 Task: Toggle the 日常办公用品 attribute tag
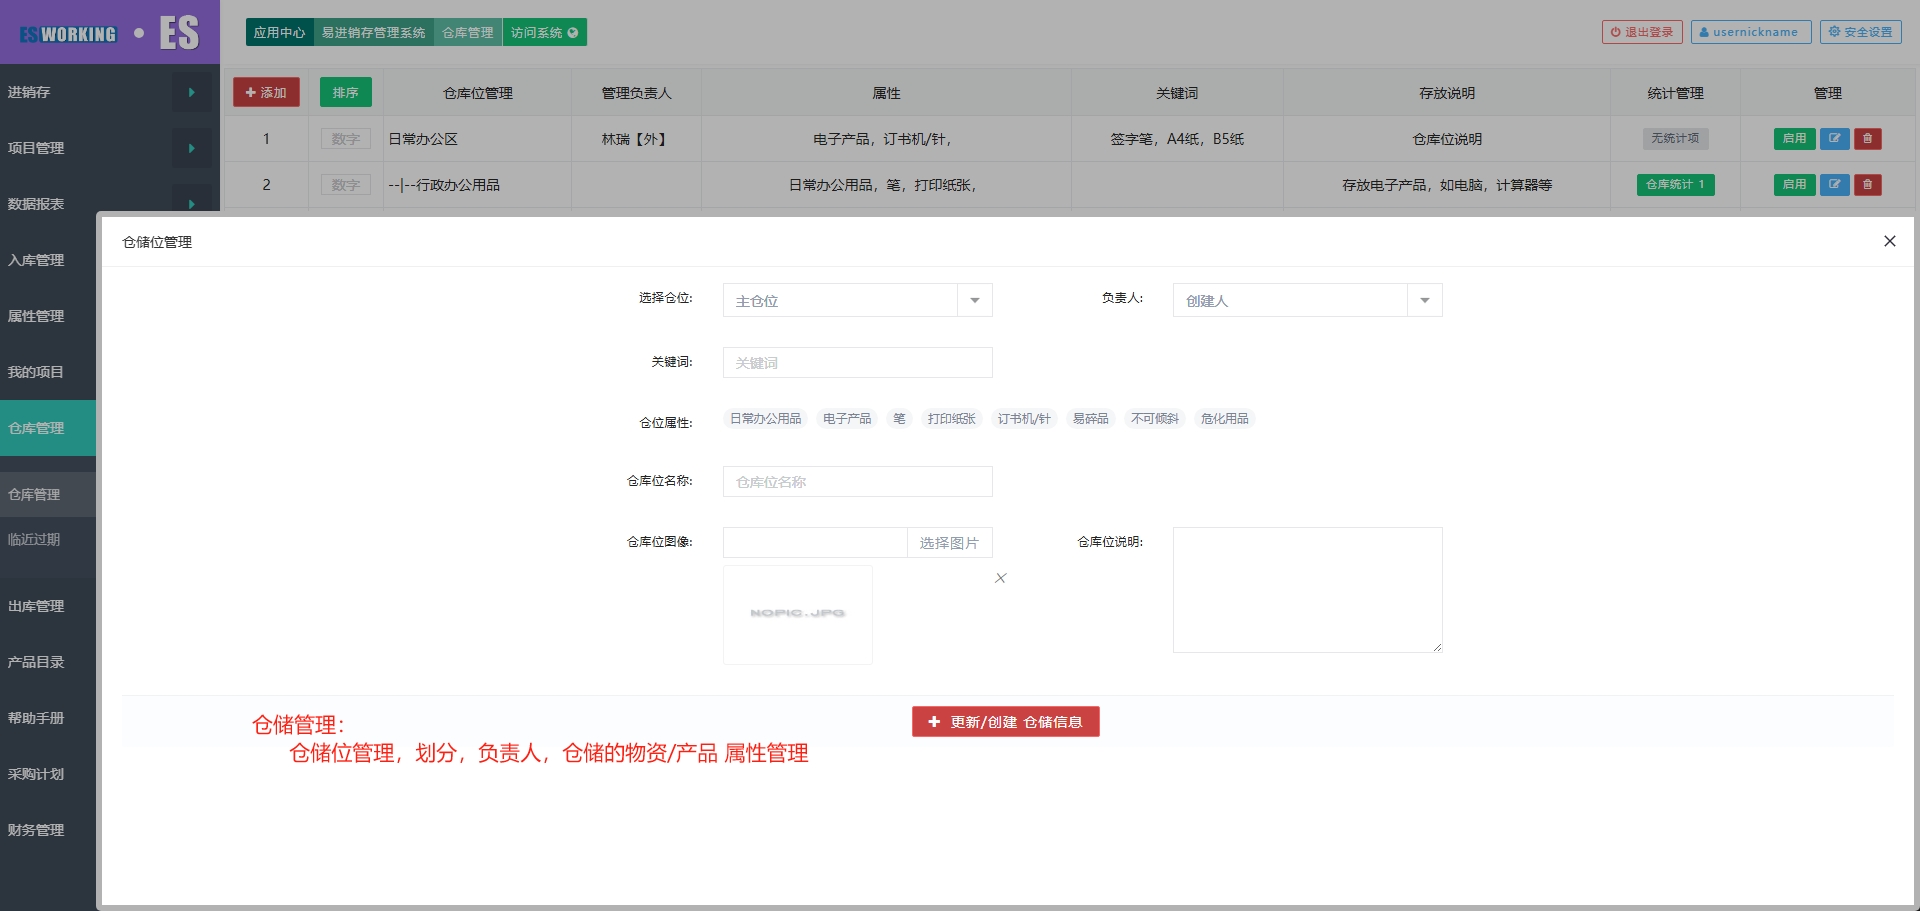[x=765, y=419]
